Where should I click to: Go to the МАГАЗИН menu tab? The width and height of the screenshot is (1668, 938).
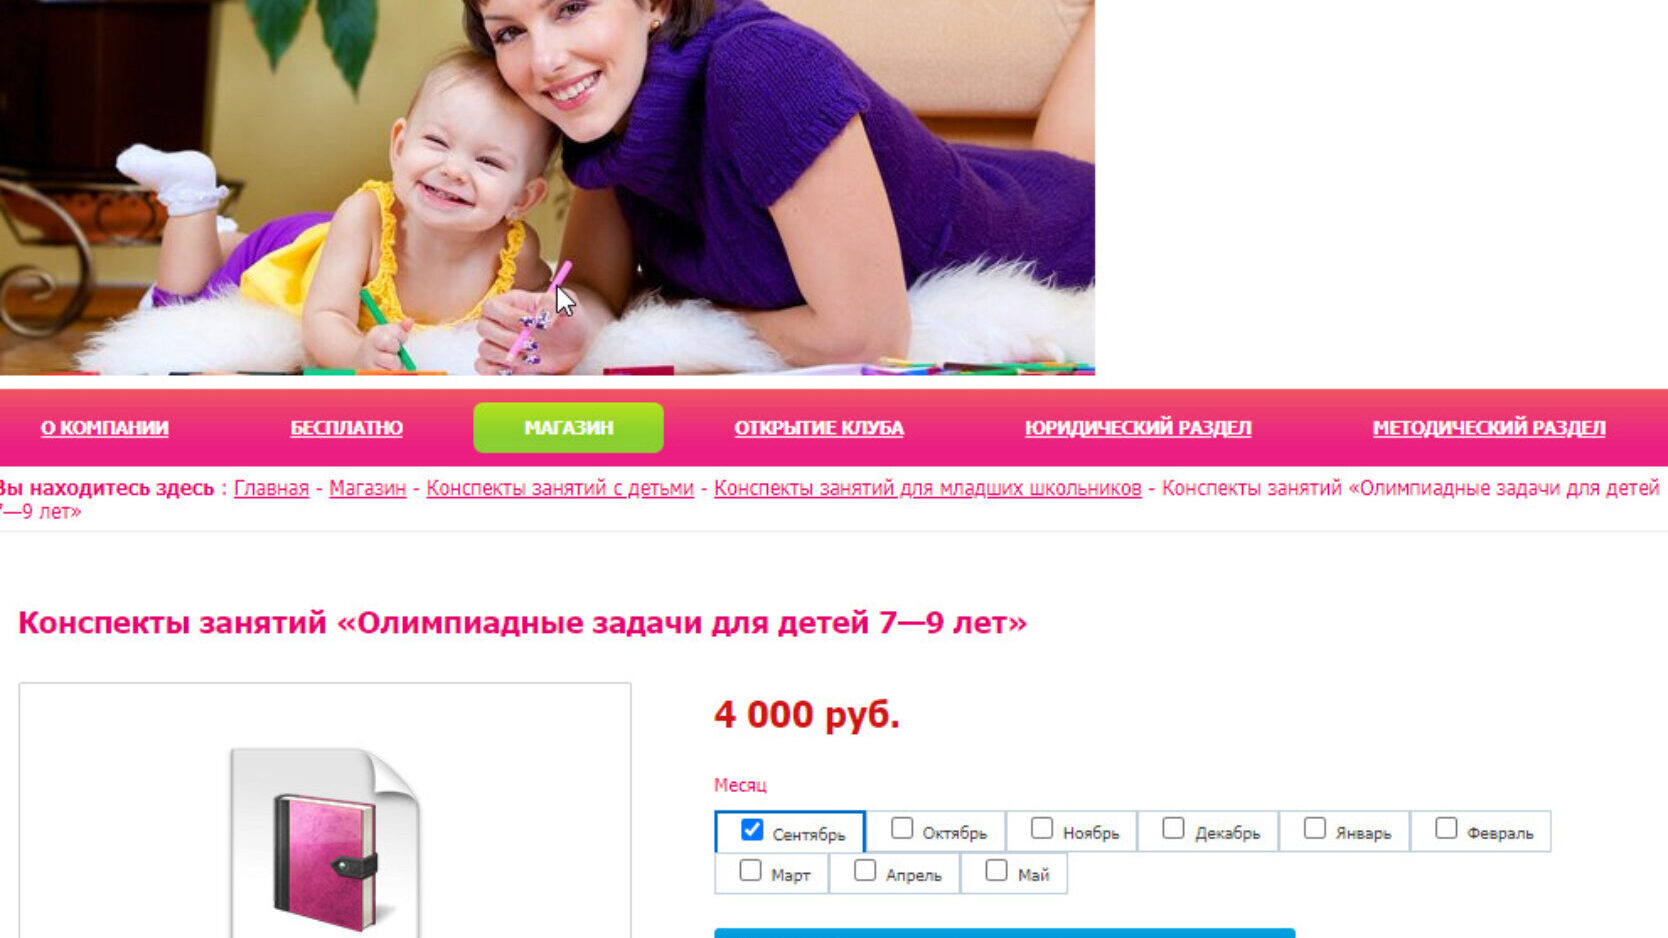[568, 428]
